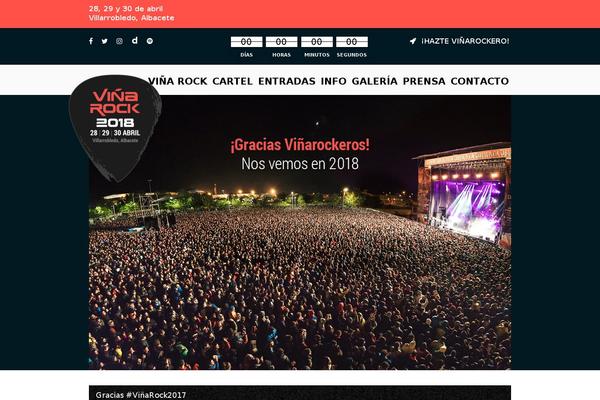The width and height of the screenshot is (600, 400).
Task: Open the Twitter bird icon
Action: click(x=104, y=41)
